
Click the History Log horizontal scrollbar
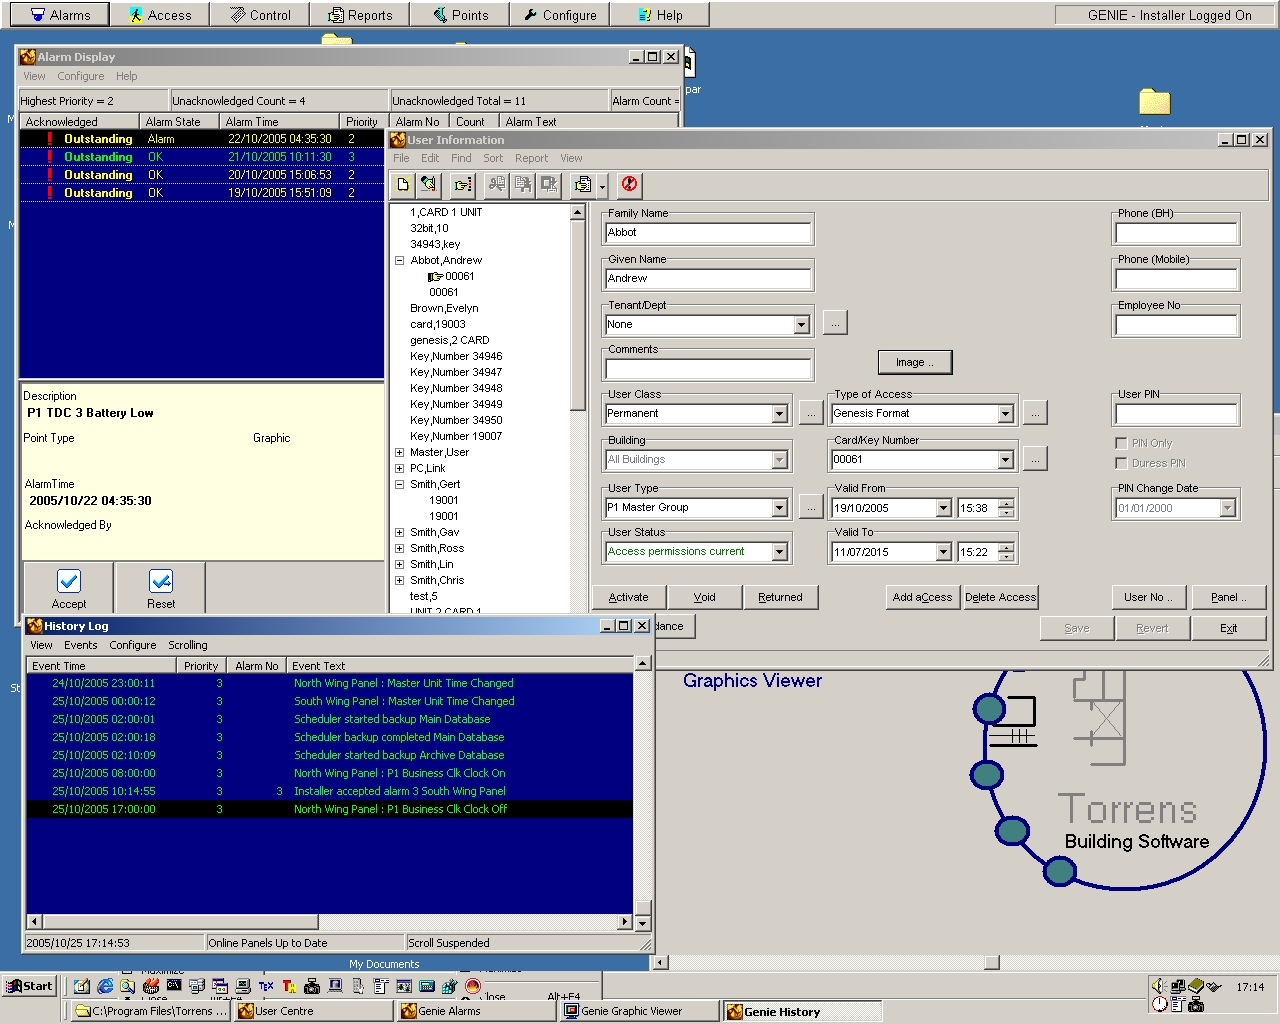[x=331, y=922]
